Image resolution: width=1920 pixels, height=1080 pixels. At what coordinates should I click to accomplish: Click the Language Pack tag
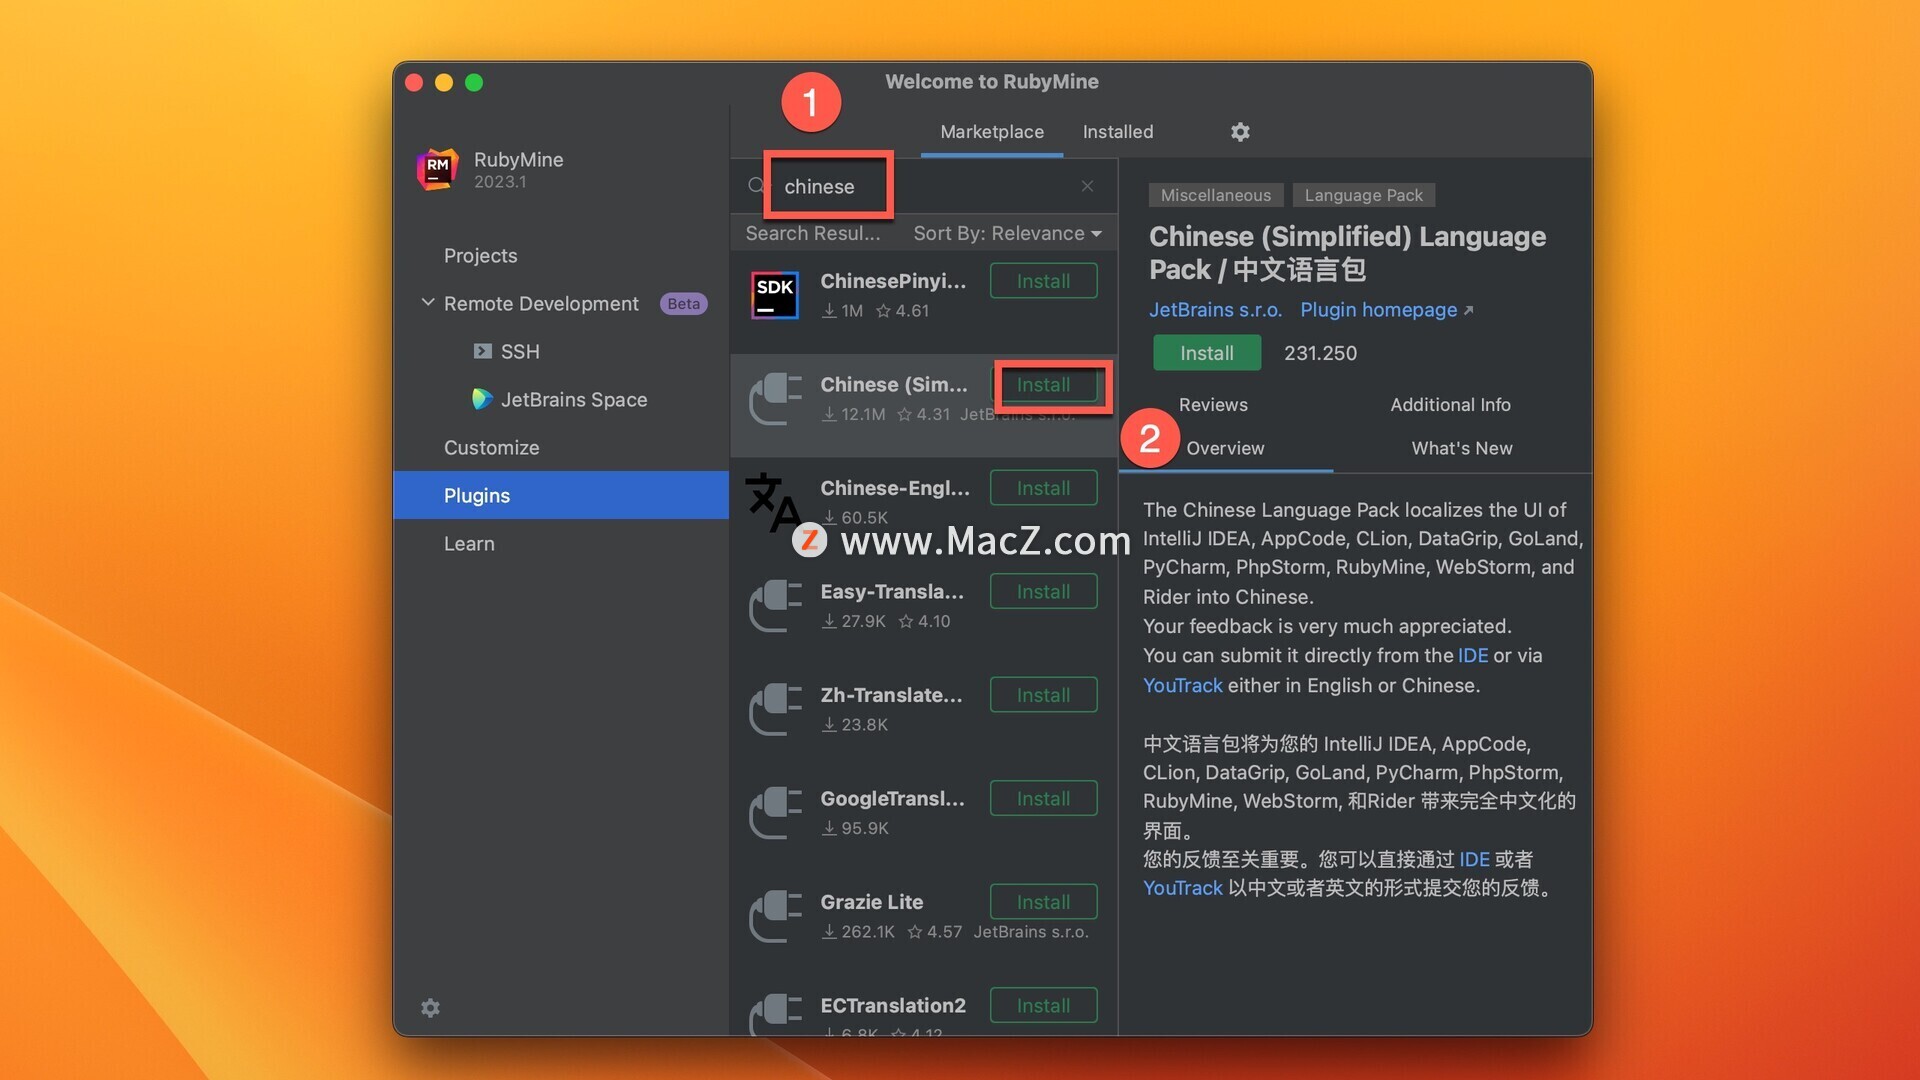1363,195
